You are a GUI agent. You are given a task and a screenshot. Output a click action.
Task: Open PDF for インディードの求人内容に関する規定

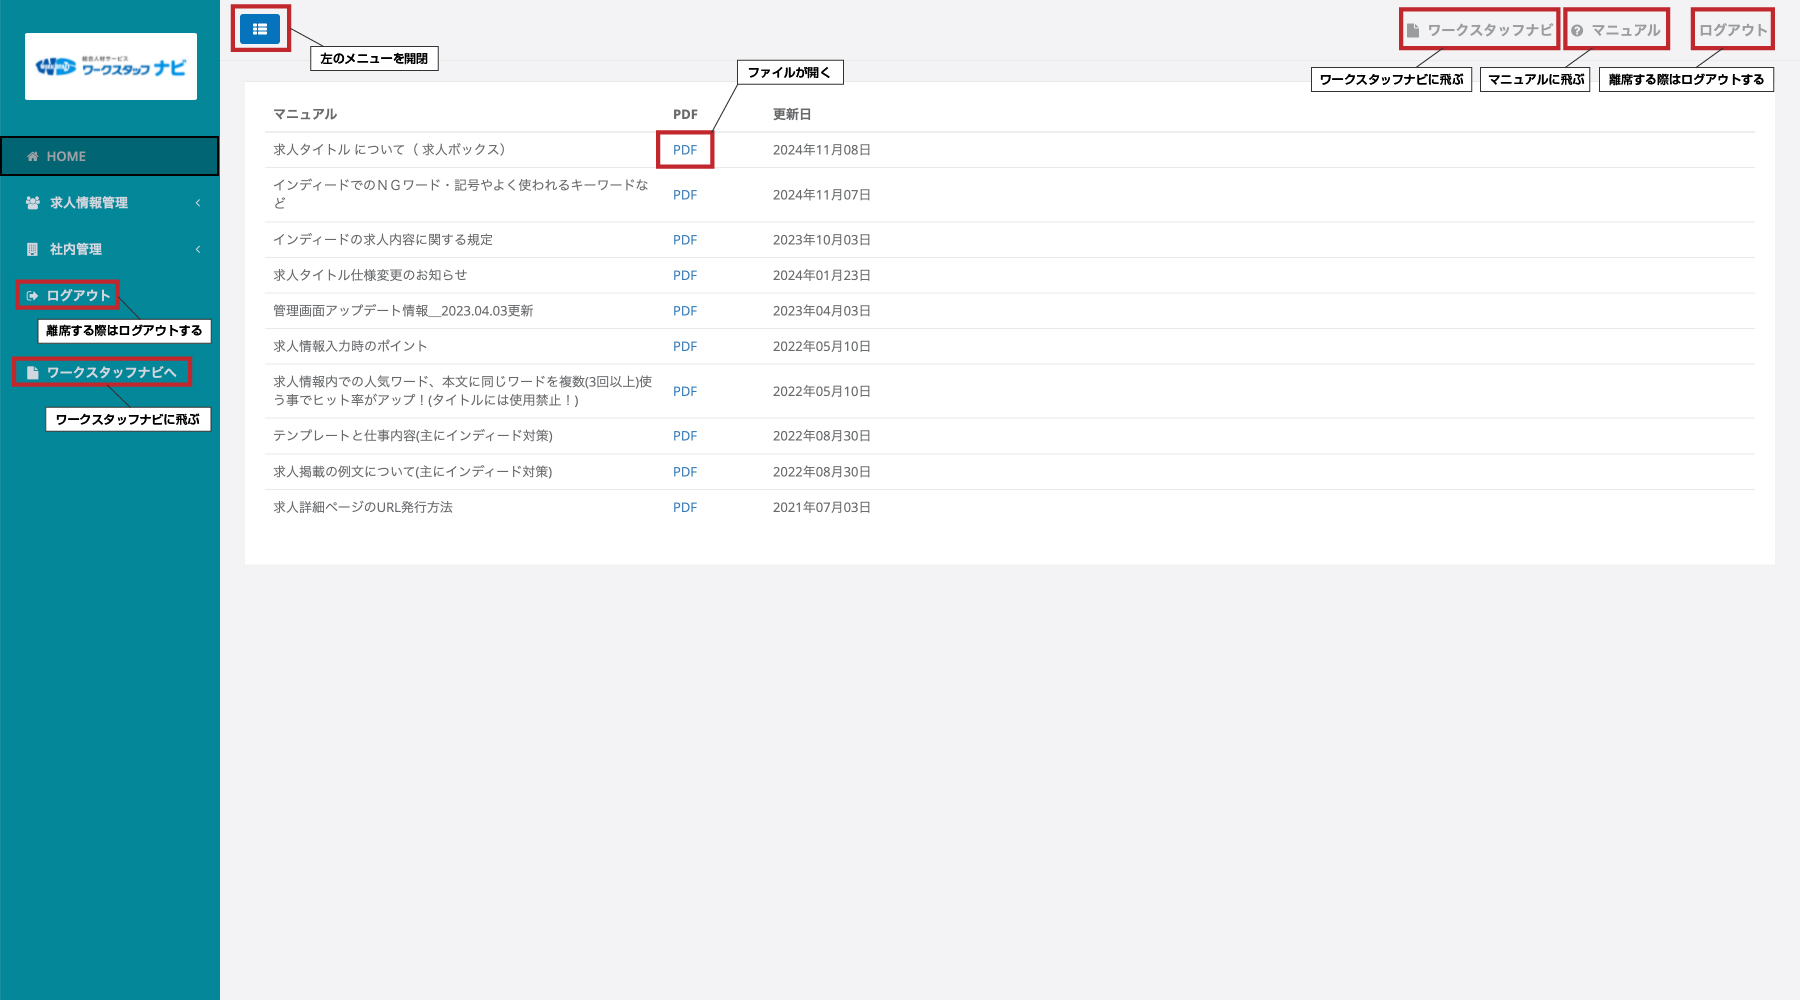tap(685, 240)
